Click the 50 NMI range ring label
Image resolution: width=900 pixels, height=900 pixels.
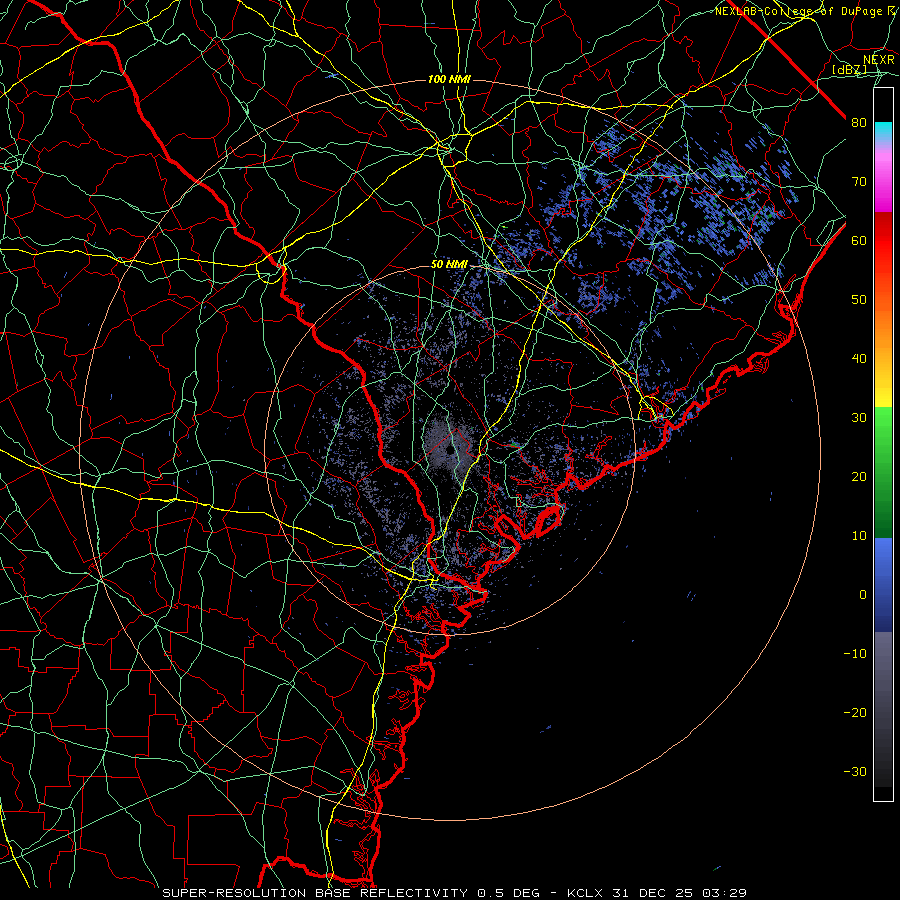(449, 265)
